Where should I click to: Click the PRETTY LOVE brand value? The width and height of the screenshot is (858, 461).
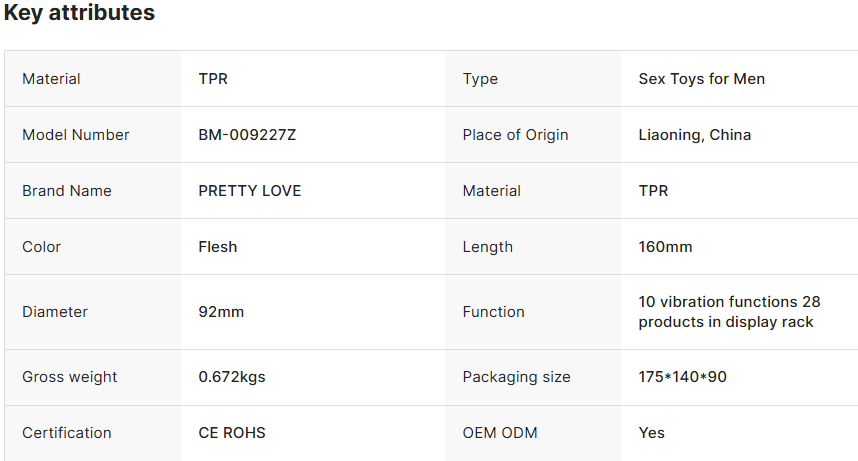[250, 191]
